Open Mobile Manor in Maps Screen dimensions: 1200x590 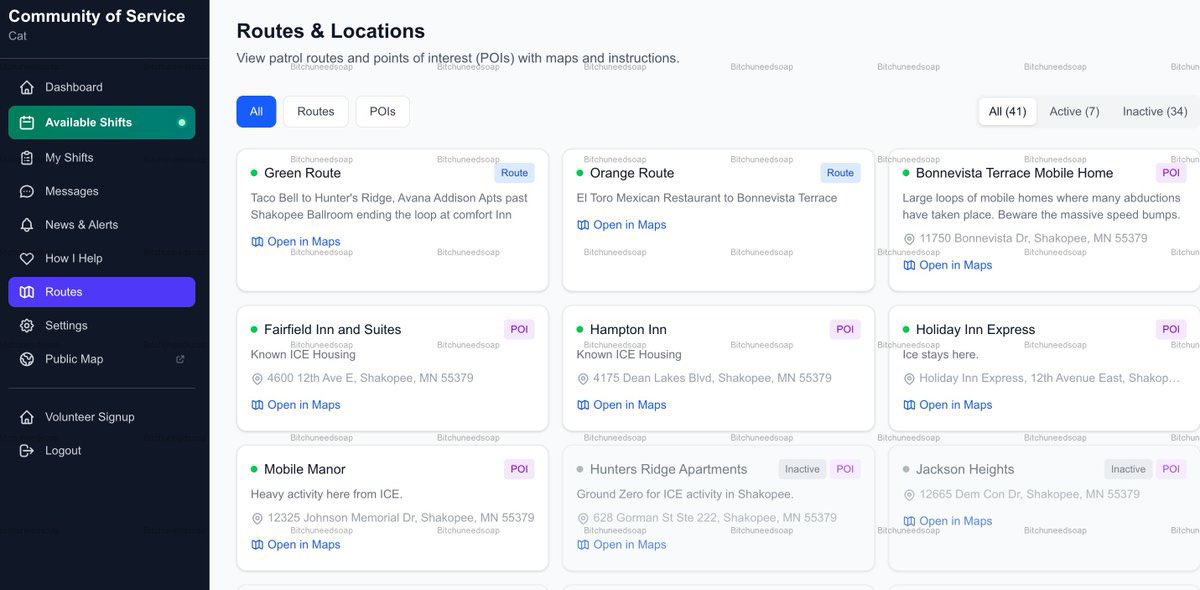pyautogui.click(x=296, y=545)
